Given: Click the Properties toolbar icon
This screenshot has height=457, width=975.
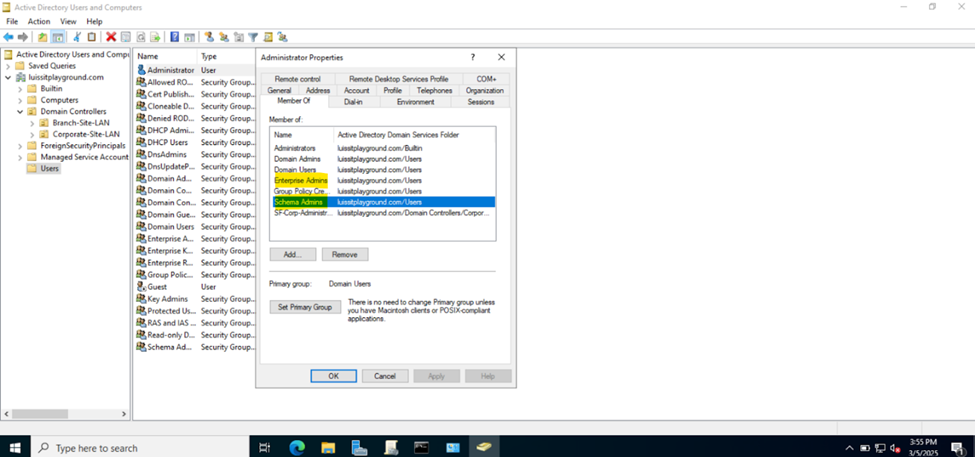Looking at the screenshot, I should [126, 37].
